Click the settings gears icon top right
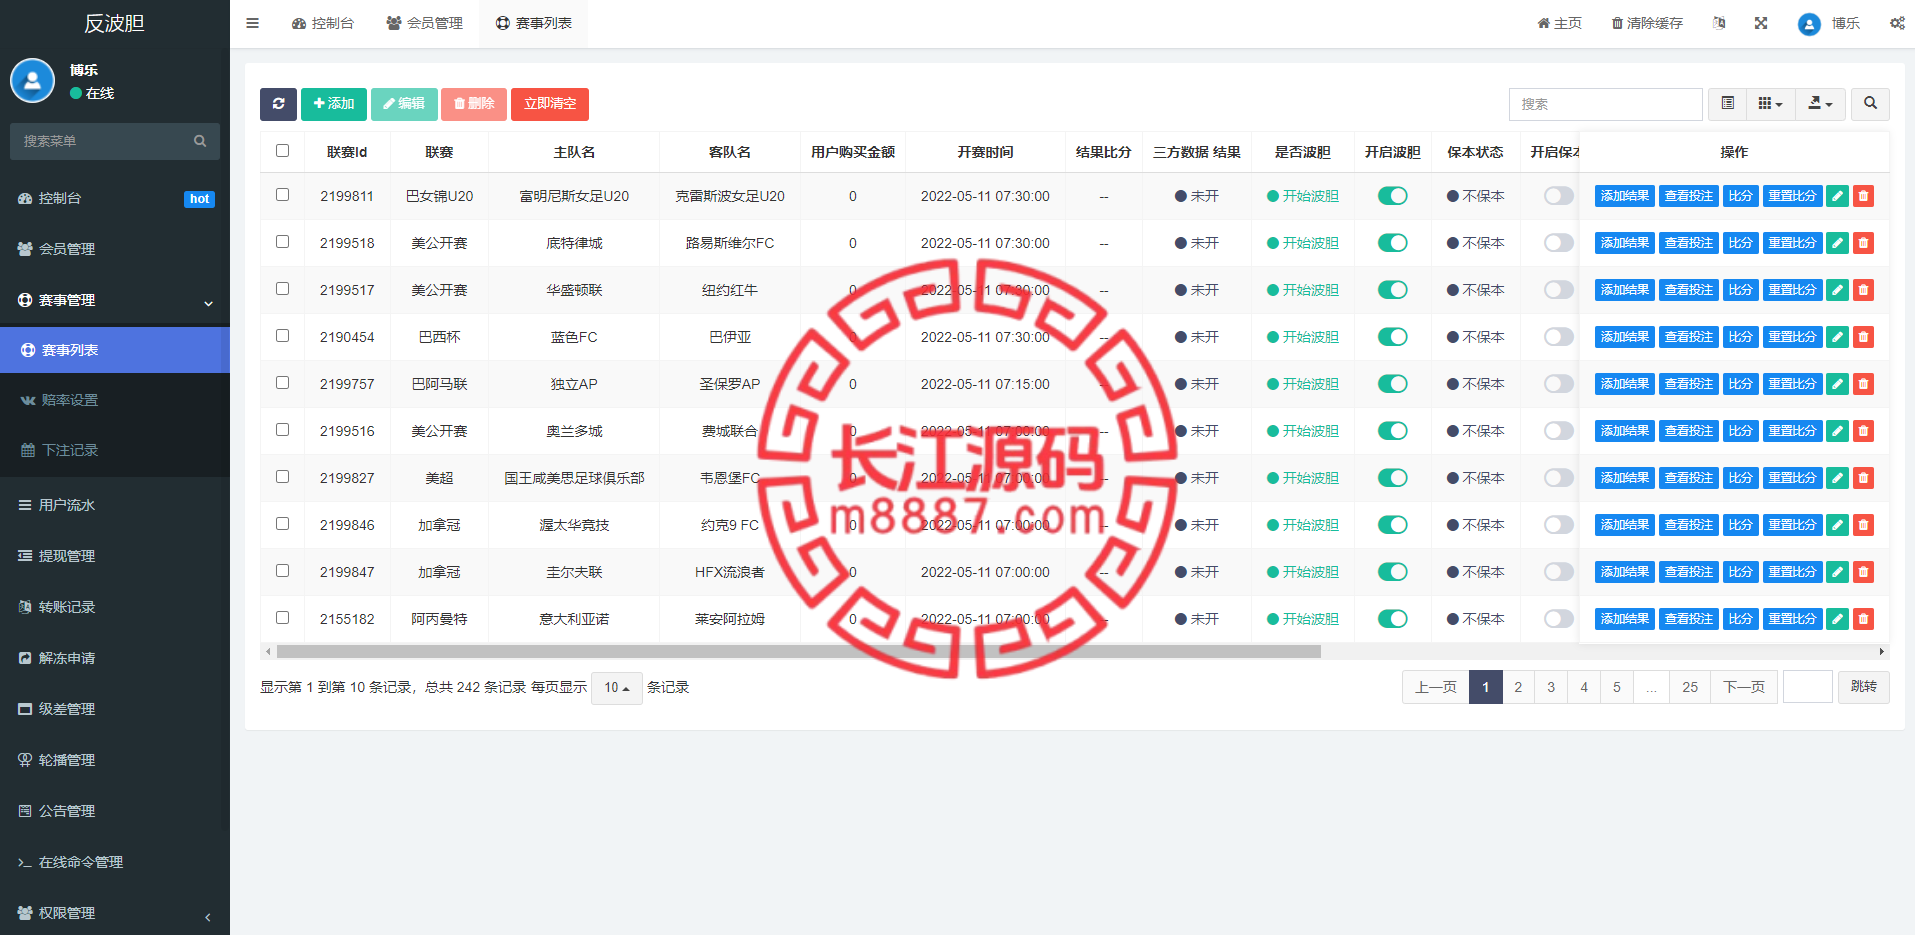 click(x=1897, y=23)
